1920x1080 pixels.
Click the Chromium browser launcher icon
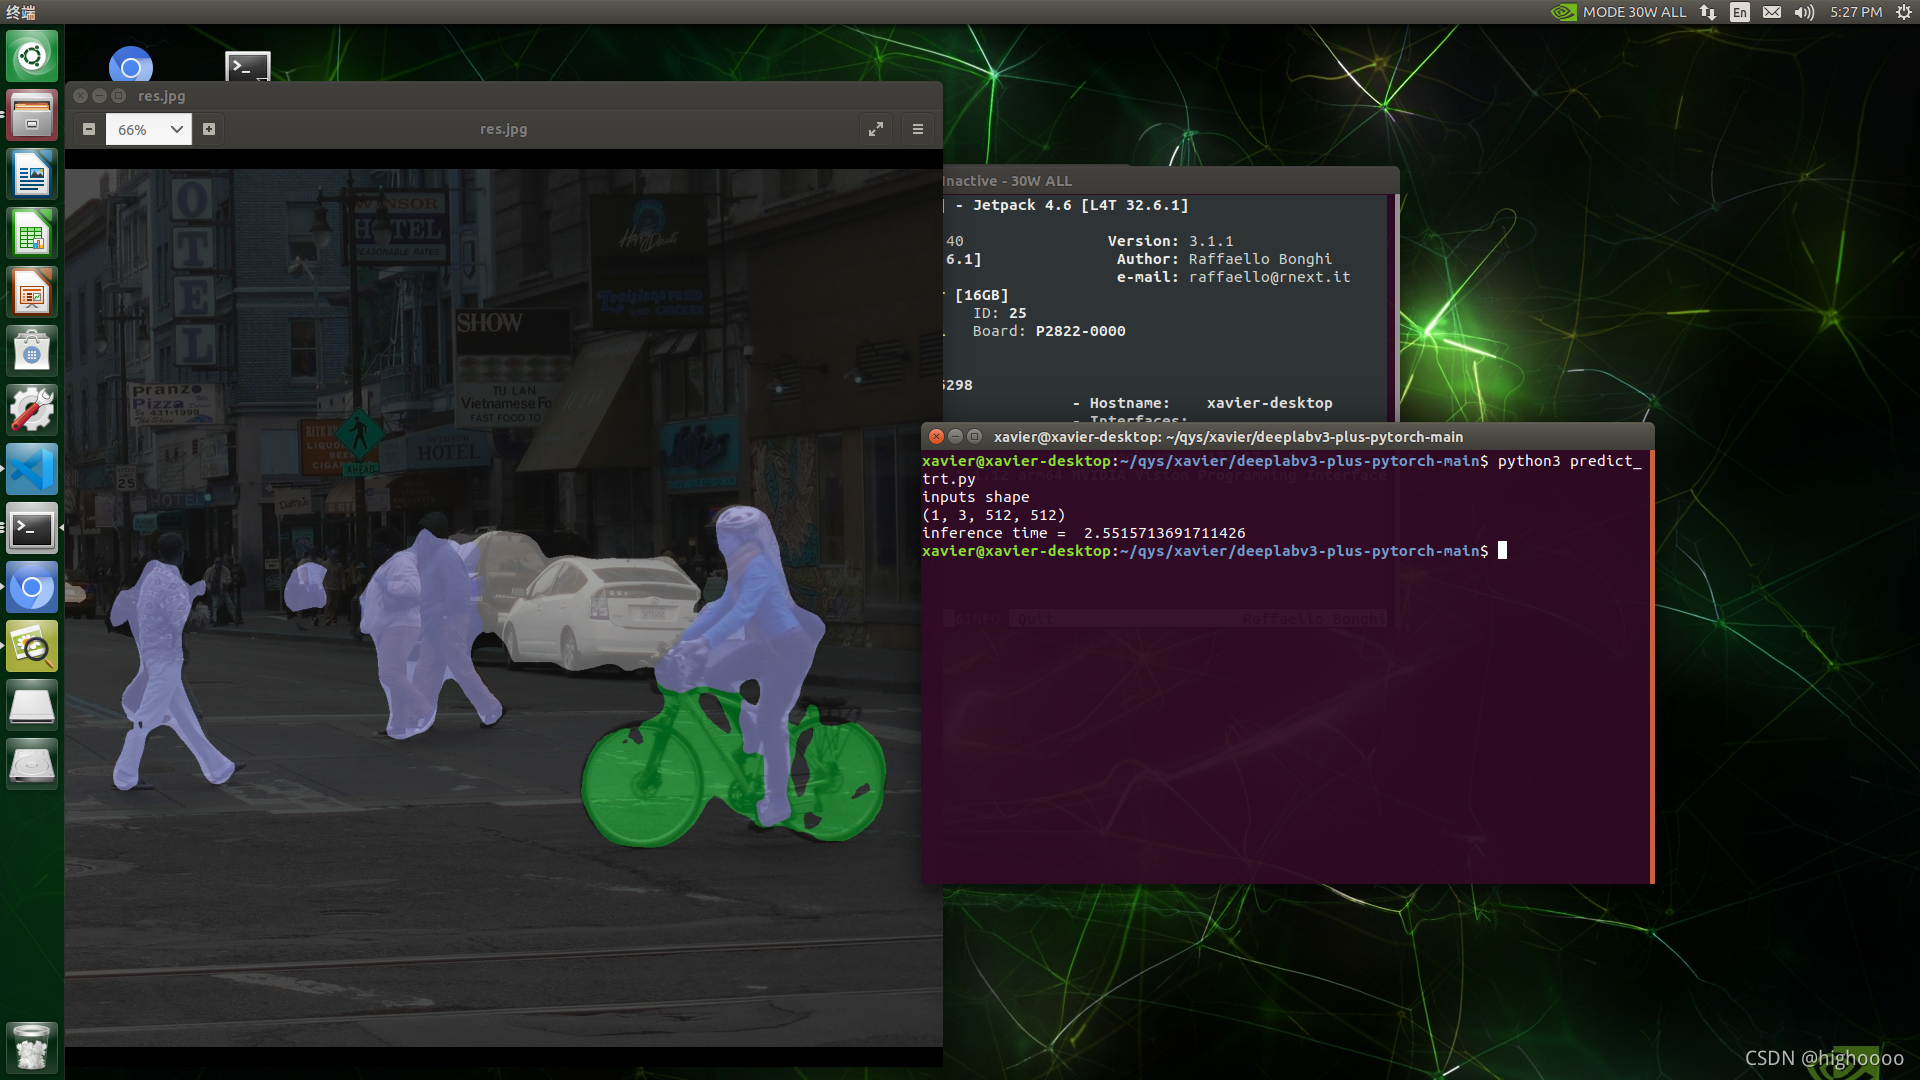[32, 587]
